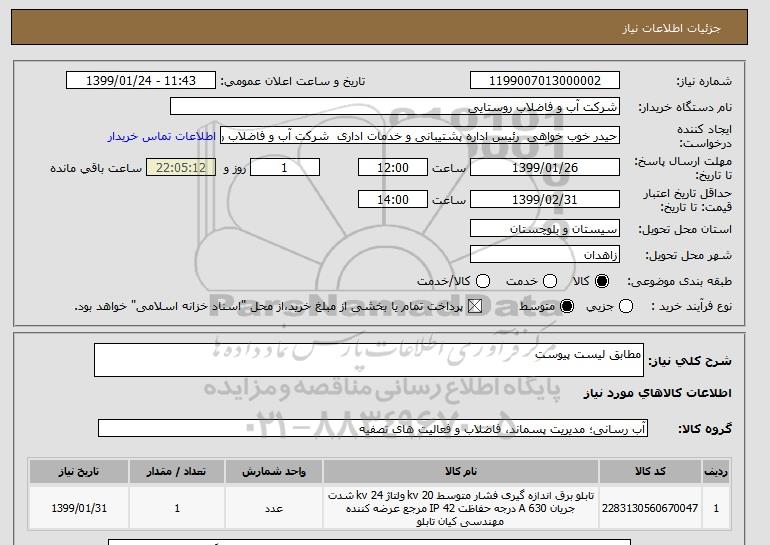Click the شرح کلی نیاز label
This screenshot has height=545, width=770.
click(690, 361)
